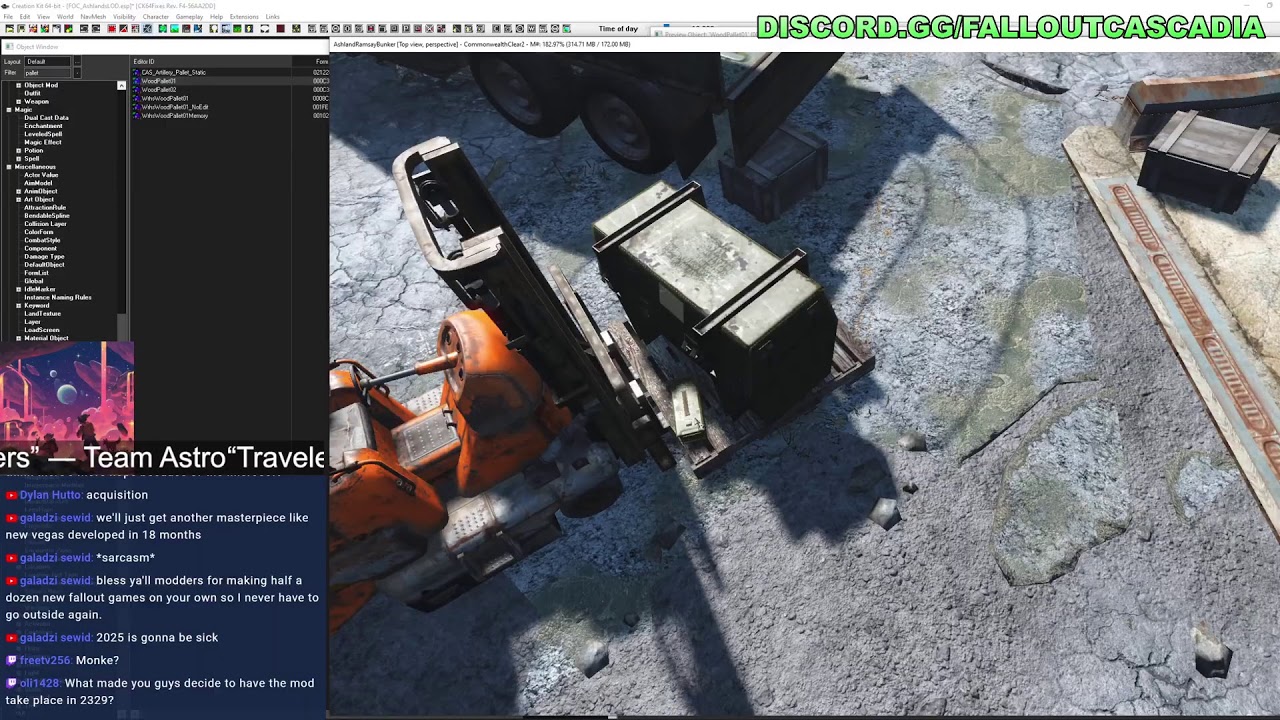Viewport: 1280px width, 720px height.
Task: Click the small button beside Filter field
Action: 77,73
